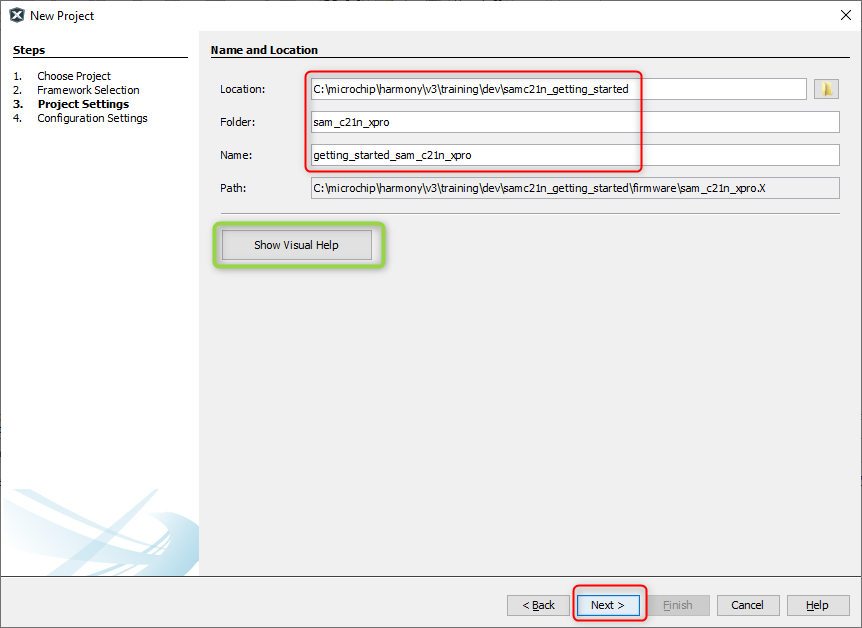Select the Configuration Settings step
The image size is (862, 628).
pos(92,118)
